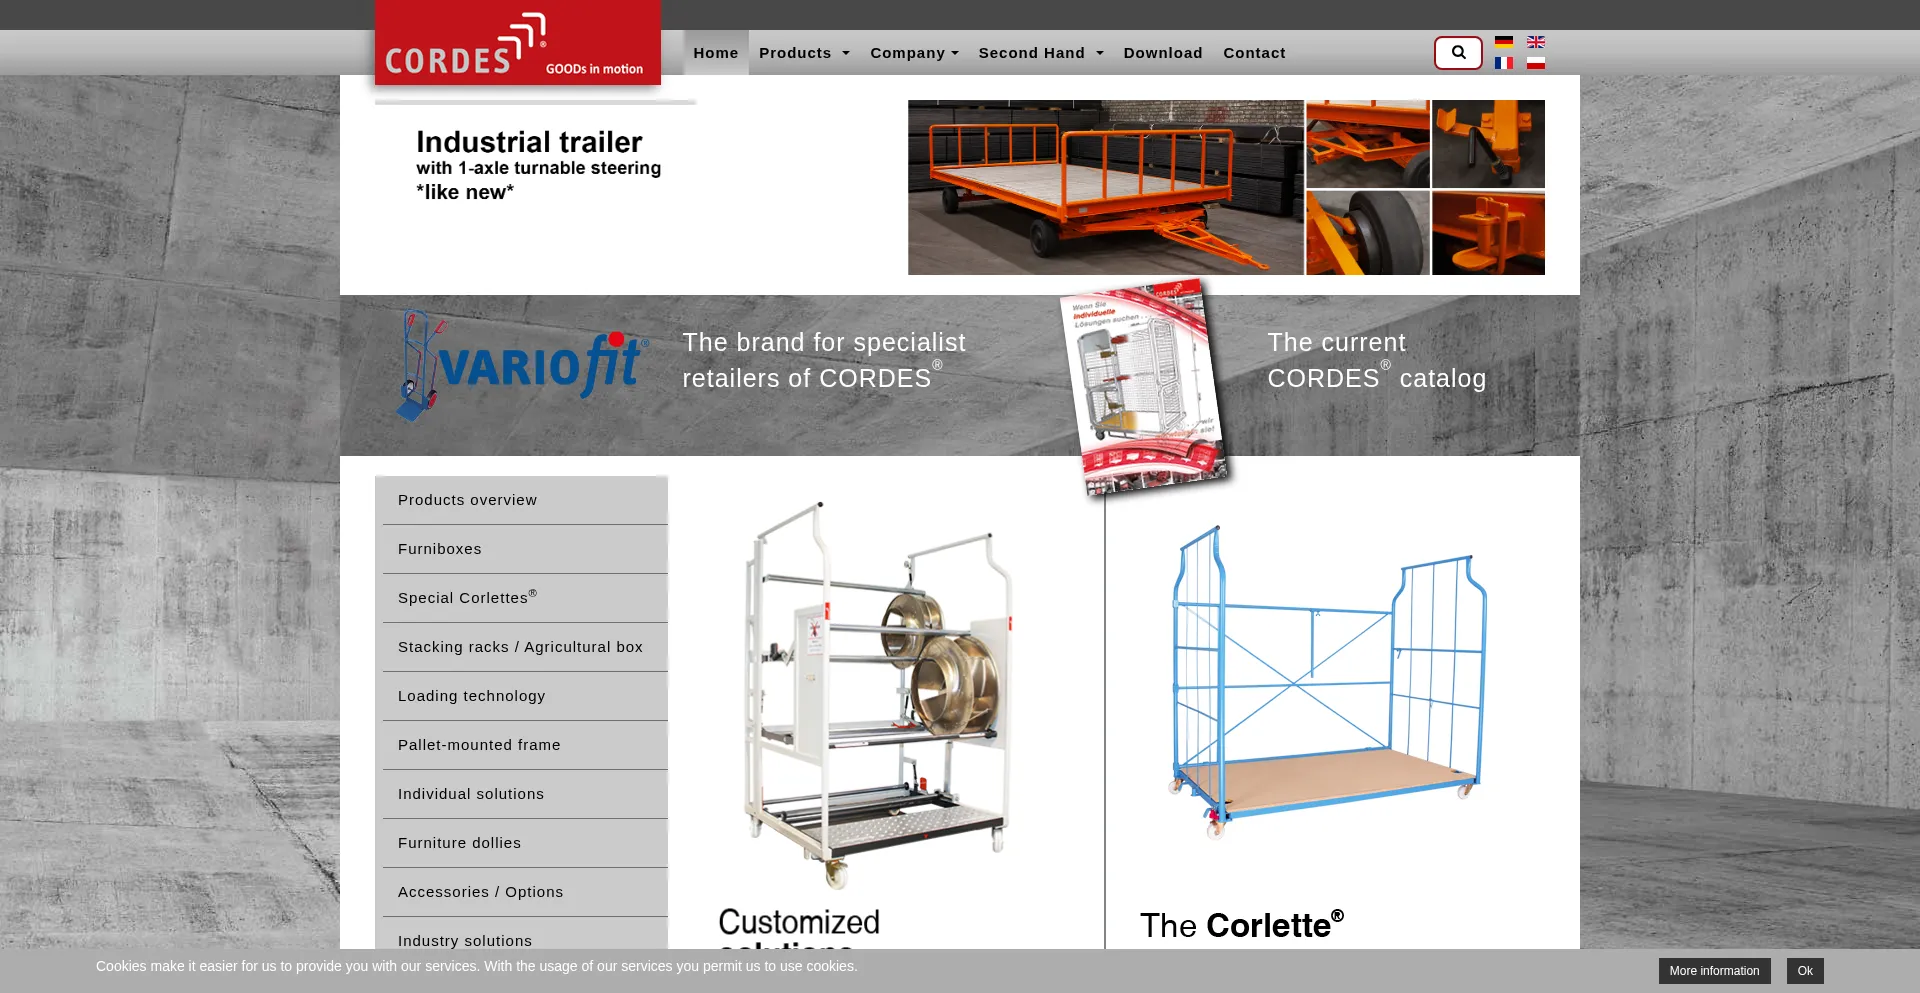
Task: Click the blue Corlette roll container image
Action: 1327,682
